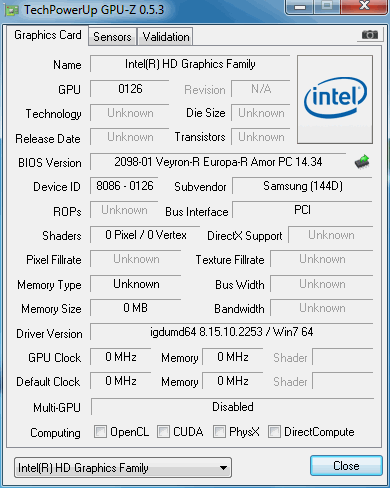Click the Computing label
The width and height of the screenshot is (390, 488).
click(55, 433)
